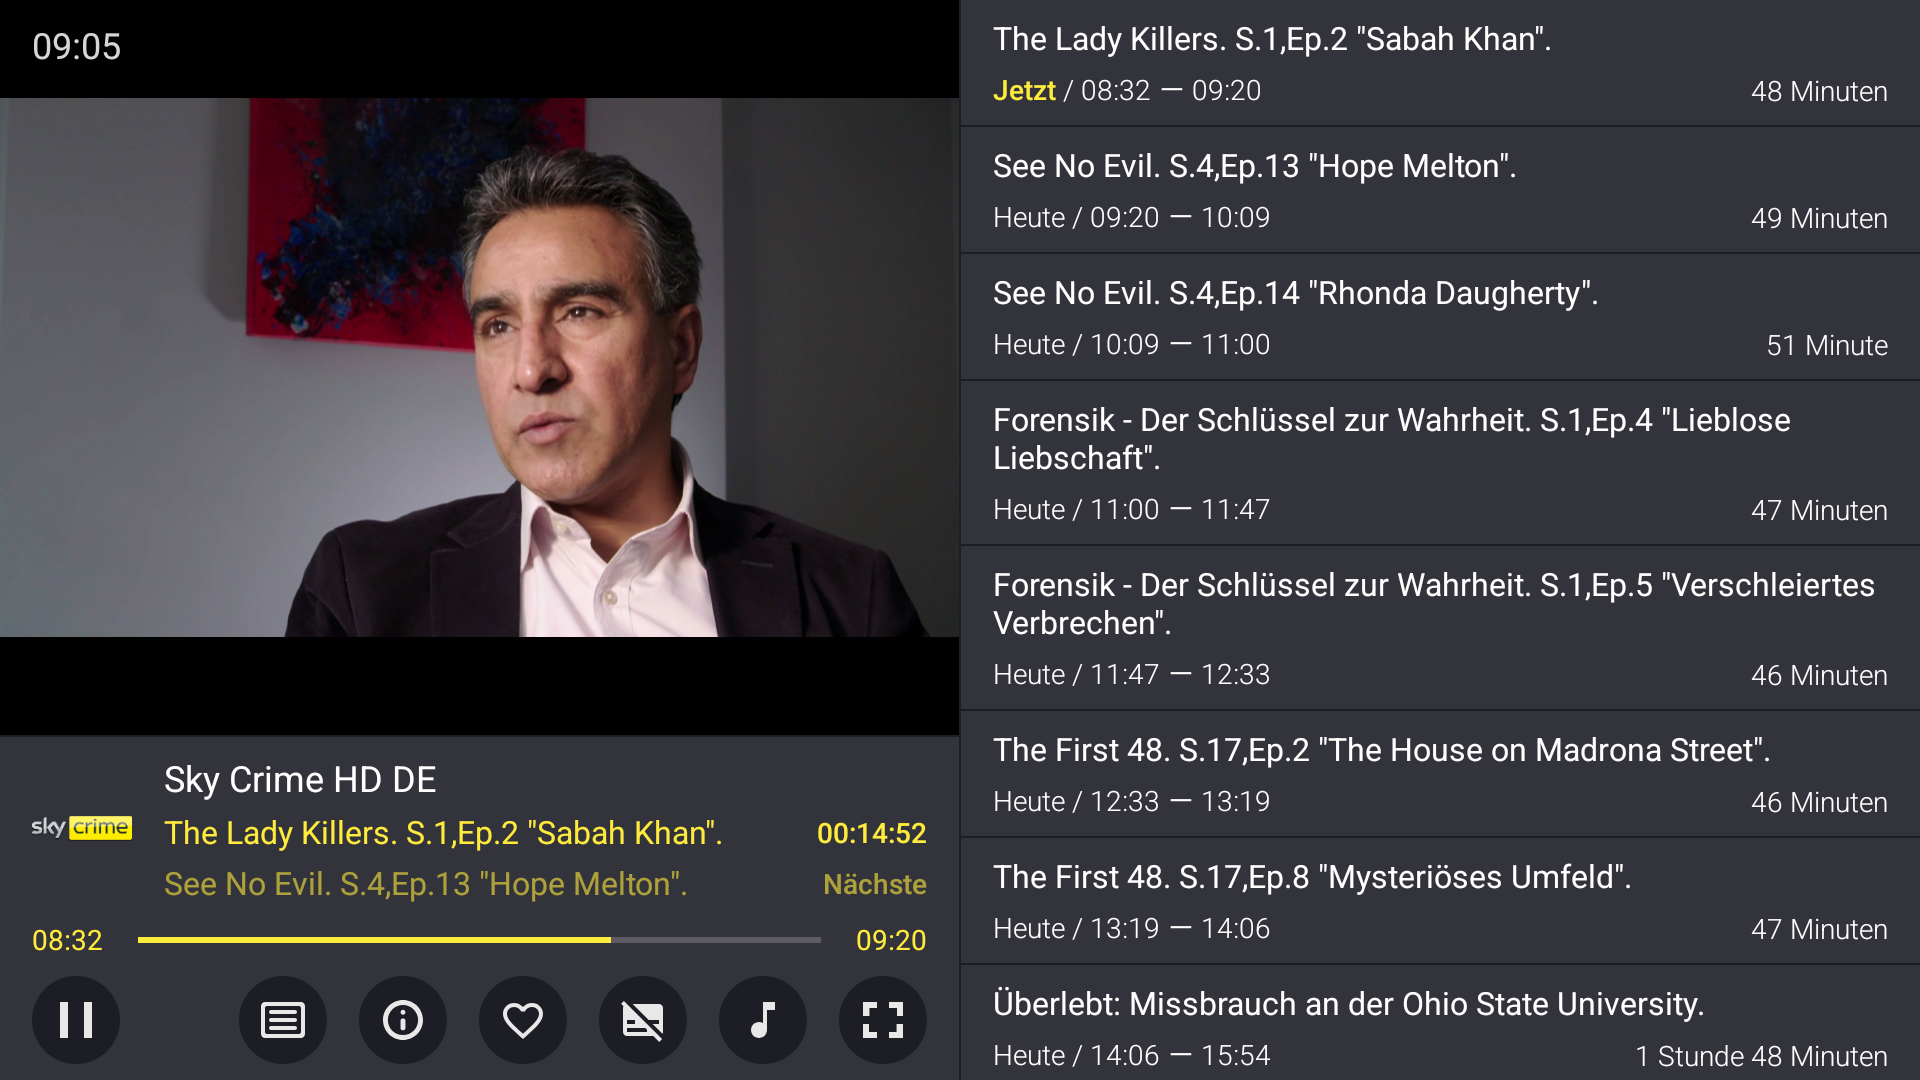Select current program The Lady Killers Sabah Khan

click(x=1440, y=63)
